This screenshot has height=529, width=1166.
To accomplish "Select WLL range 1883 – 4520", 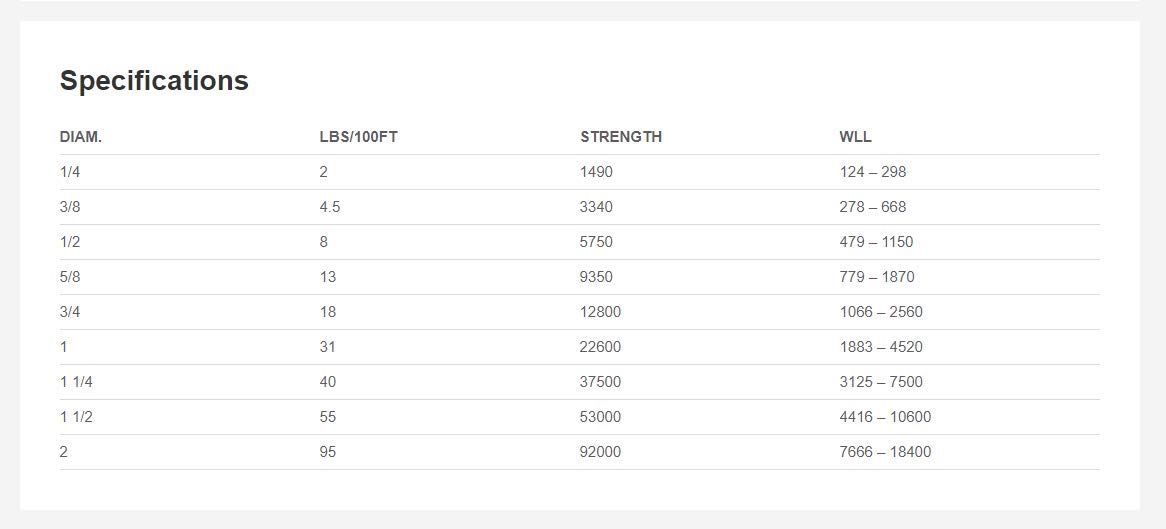I will (x=881, y=347).
